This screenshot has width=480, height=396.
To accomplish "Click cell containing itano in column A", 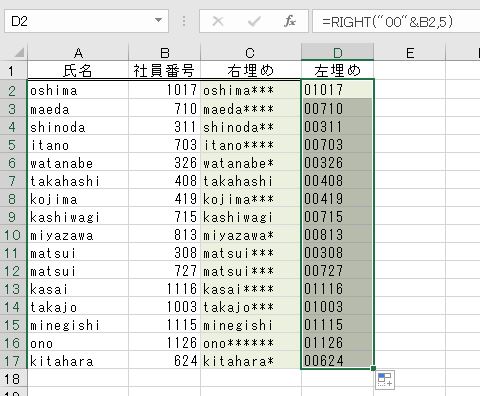I will pos(78,144).
